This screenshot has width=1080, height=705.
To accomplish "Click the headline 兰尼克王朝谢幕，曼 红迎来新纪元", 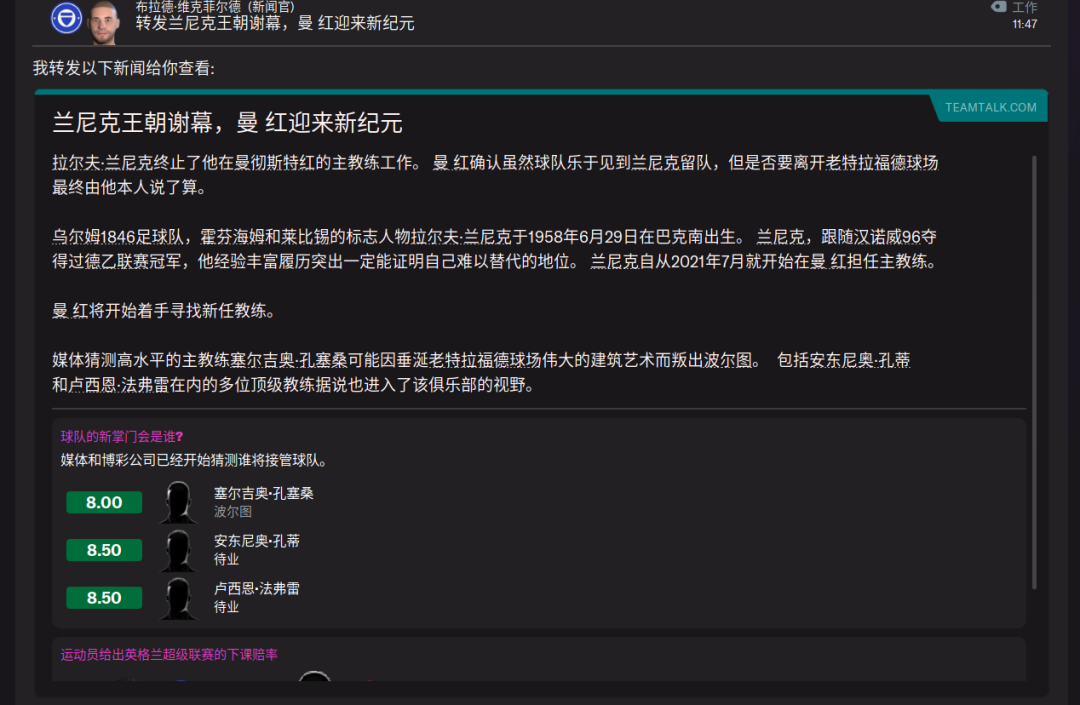I will [227, 123].
